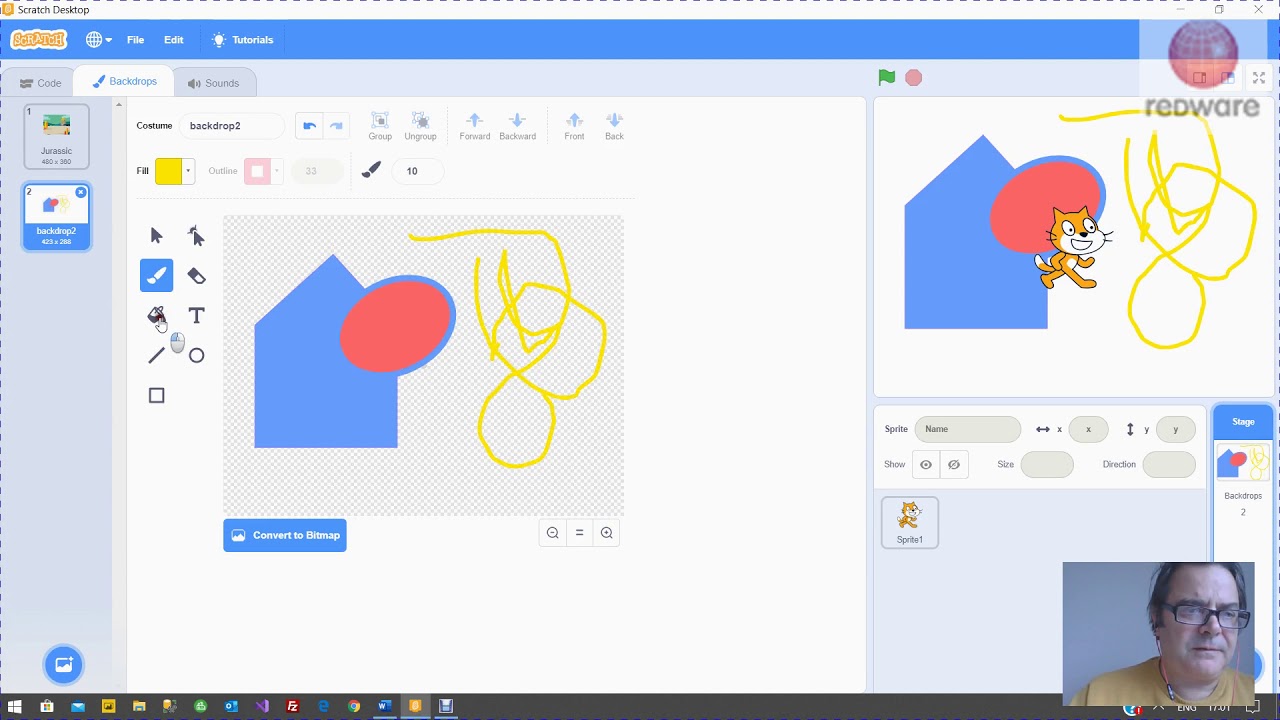Select the backdrop2 thumbnail
Viewport: 1280px width, 720px height.
pyautogui.click(x=57, y=216)
